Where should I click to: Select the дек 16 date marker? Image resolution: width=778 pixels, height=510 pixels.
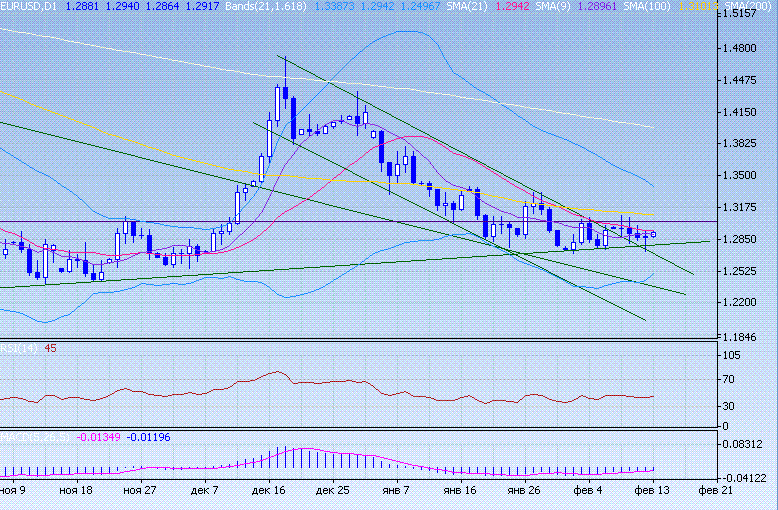click(x=266, y=491)
